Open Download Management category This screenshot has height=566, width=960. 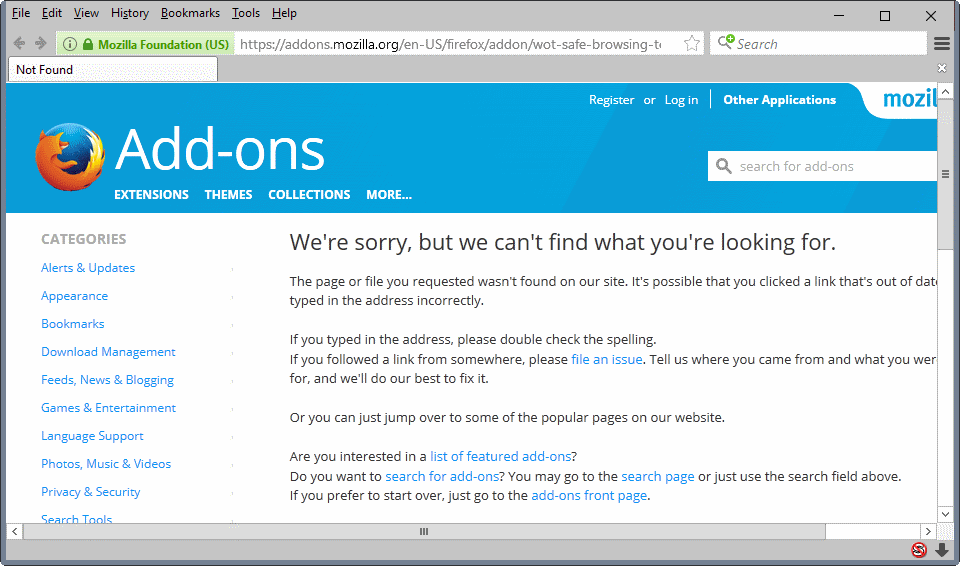(108, 352)
